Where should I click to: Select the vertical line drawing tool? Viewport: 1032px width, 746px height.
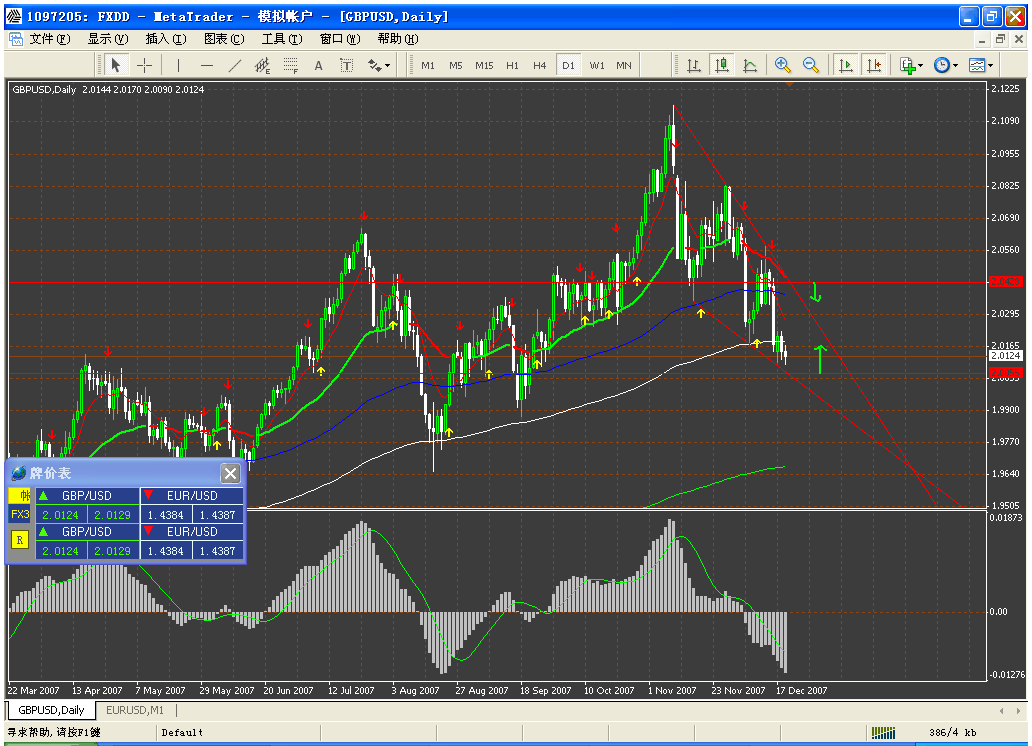tap(178, 65)
